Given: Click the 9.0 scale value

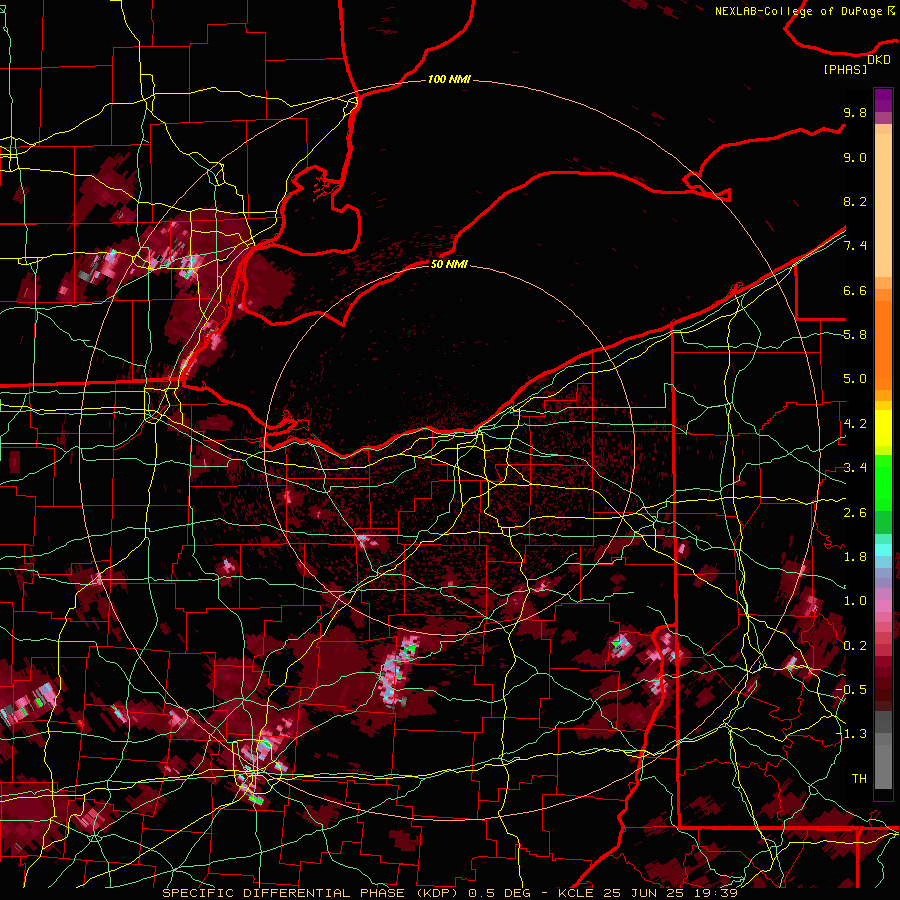Looking at the screenshot, I should pyautogui.click(x=855, y=157).
